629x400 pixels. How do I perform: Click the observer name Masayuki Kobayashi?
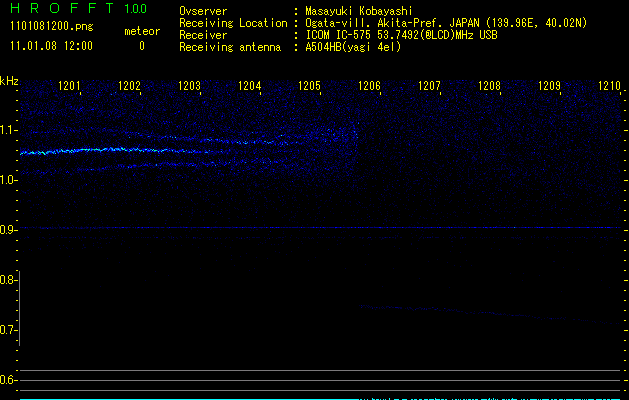pos(359,11)
